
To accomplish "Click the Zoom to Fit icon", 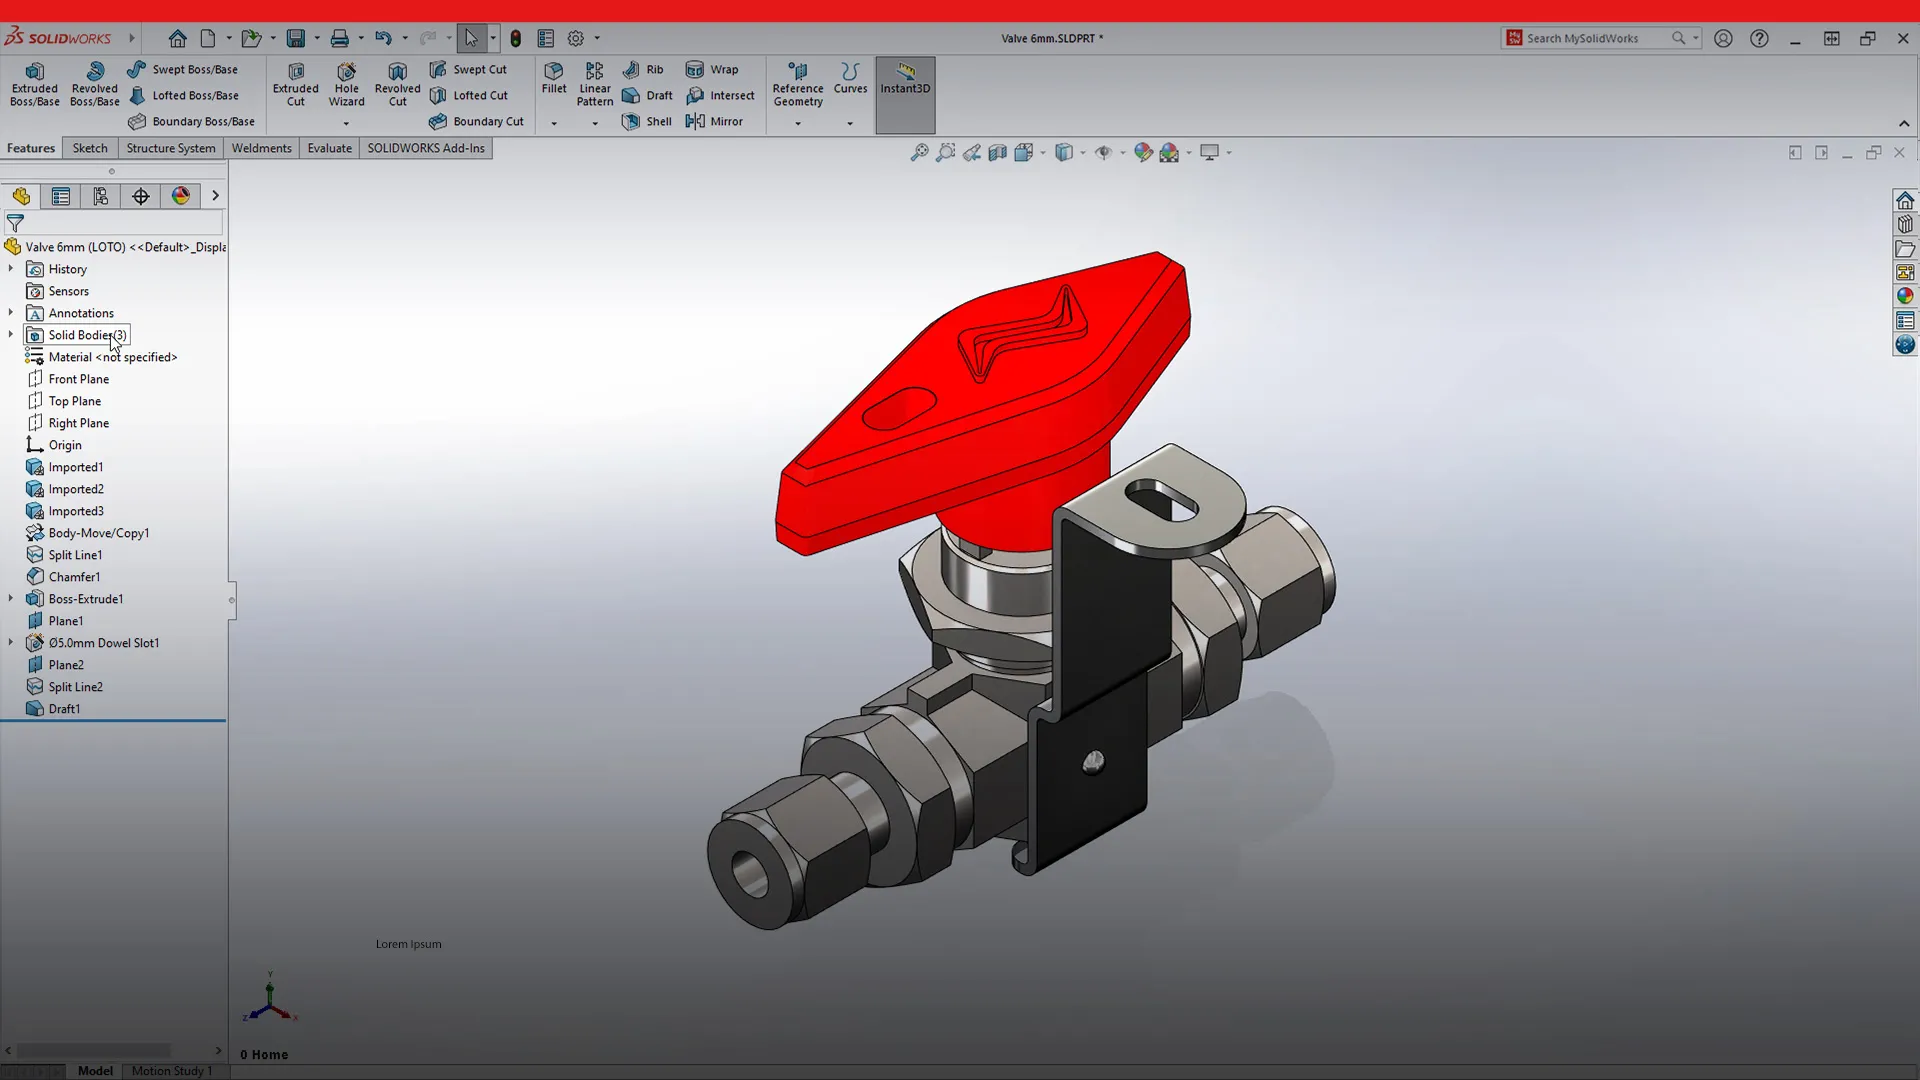I will tap(918, 152).
